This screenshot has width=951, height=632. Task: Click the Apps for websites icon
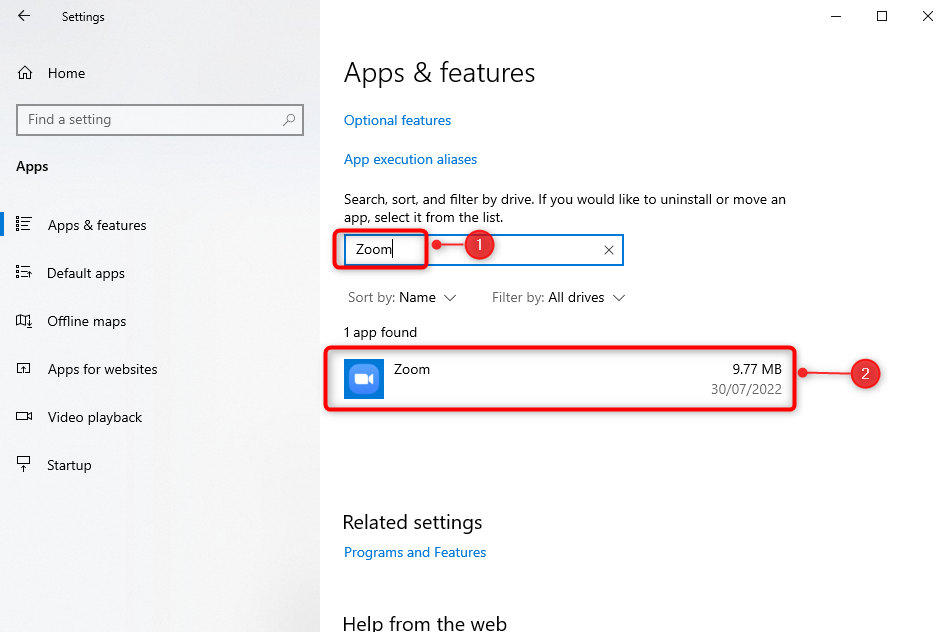tap(25, 369)
